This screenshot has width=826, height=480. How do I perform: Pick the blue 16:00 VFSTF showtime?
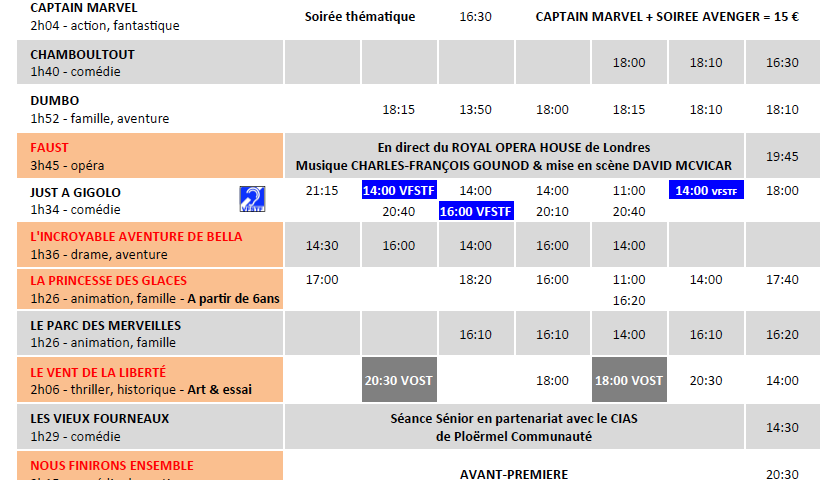(476, 211)
